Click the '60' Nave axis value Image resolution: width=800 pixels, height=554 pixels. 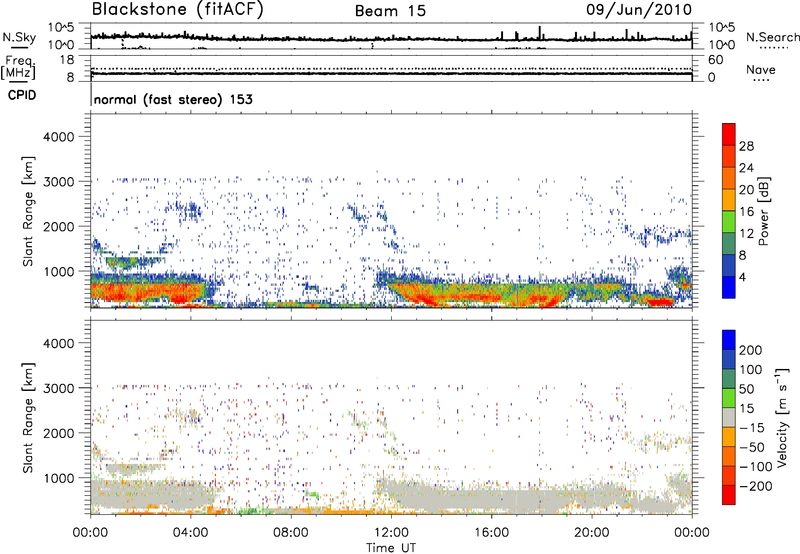[x=715, y=60]
